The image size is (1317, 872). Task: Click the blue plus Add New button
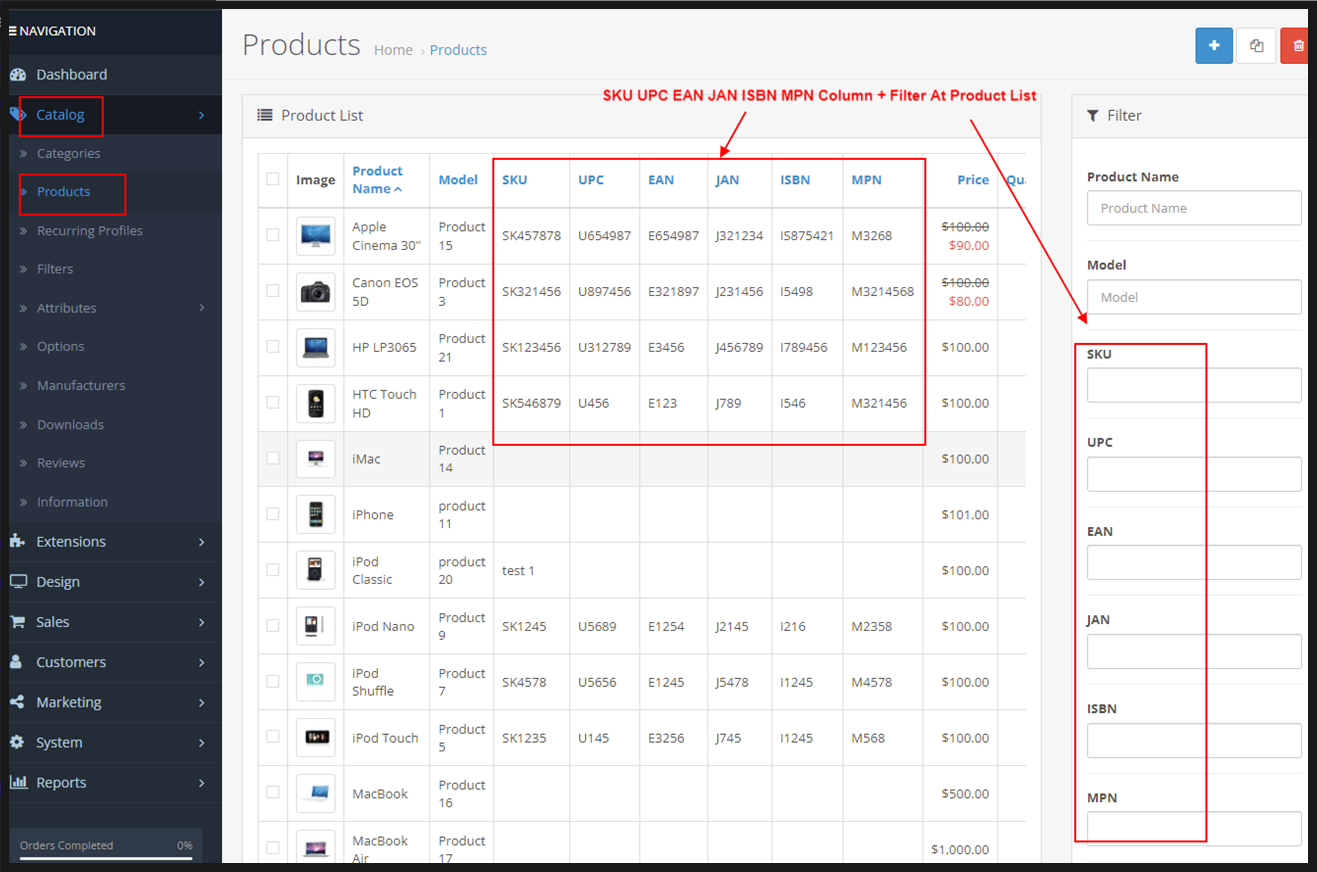pyautogui.click(x=1214, y=46)
